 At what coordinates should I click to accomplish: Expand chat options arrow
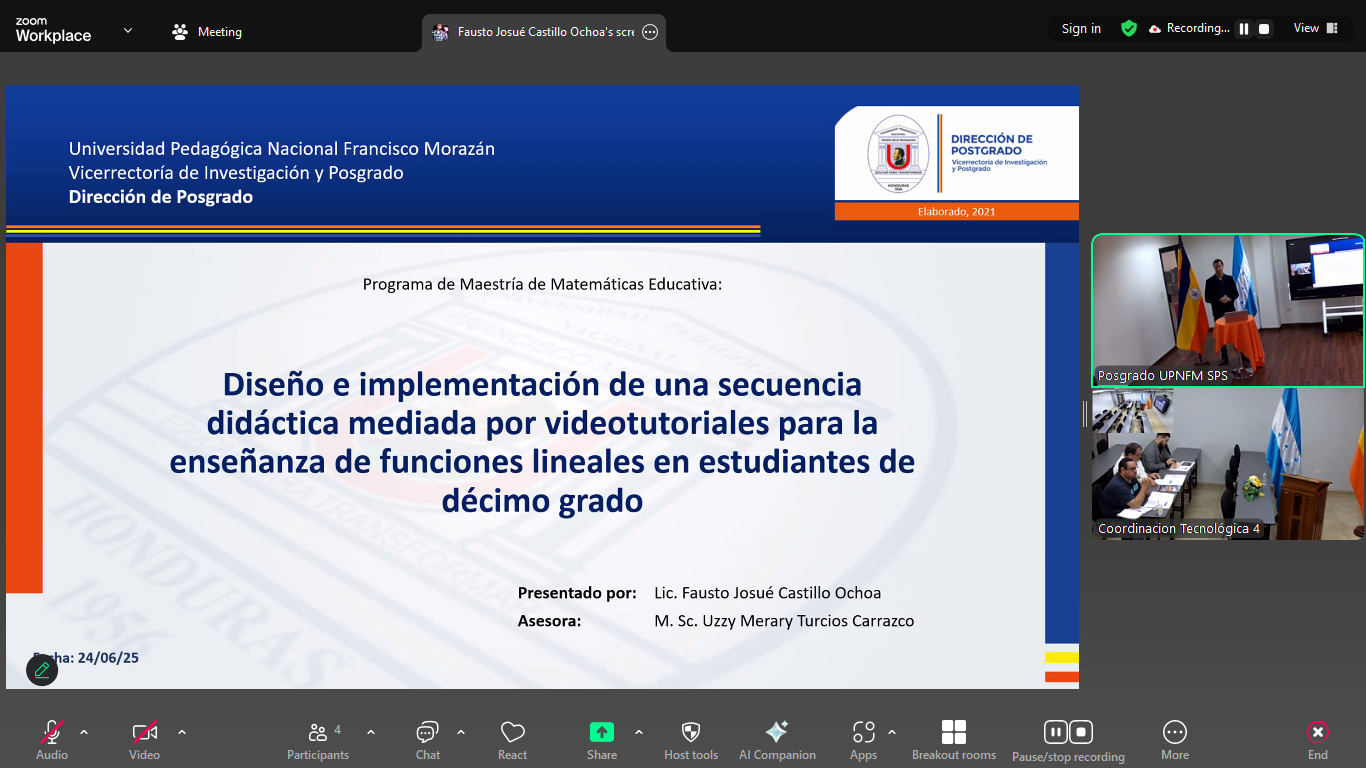pyautogui.click(x=461, y=732)
